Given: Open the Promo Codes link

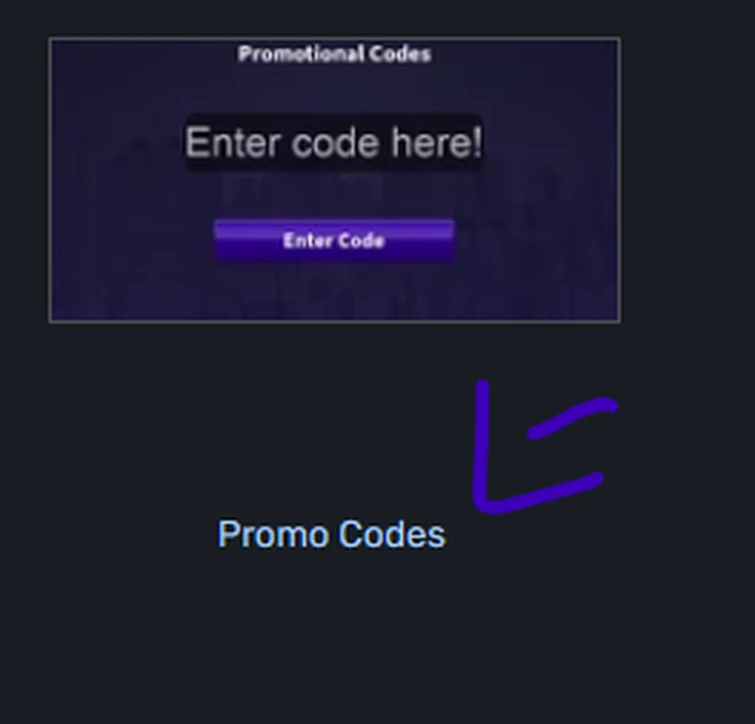Looking at the screenshot, I should pos(332,534).
